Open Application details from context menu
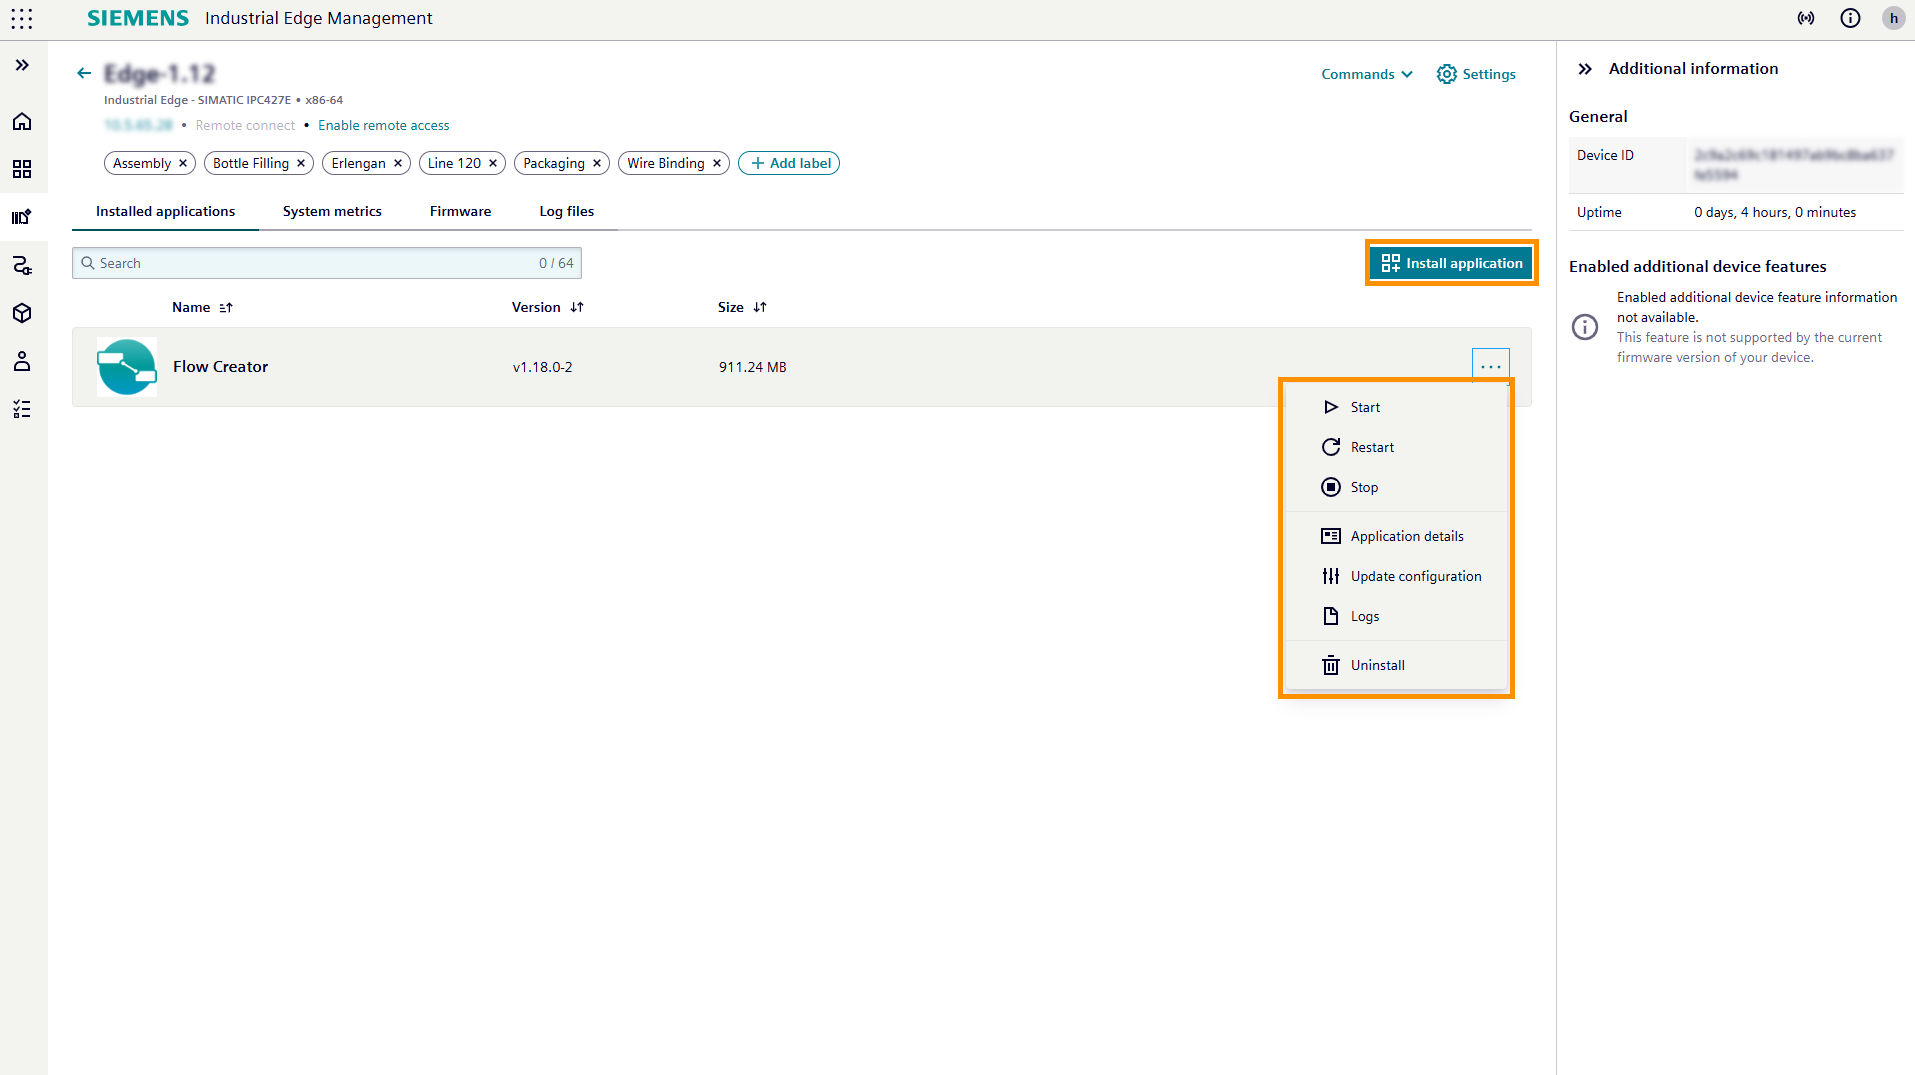The height and width of the screenshot is (1075, 1915). pos(1396,536)
